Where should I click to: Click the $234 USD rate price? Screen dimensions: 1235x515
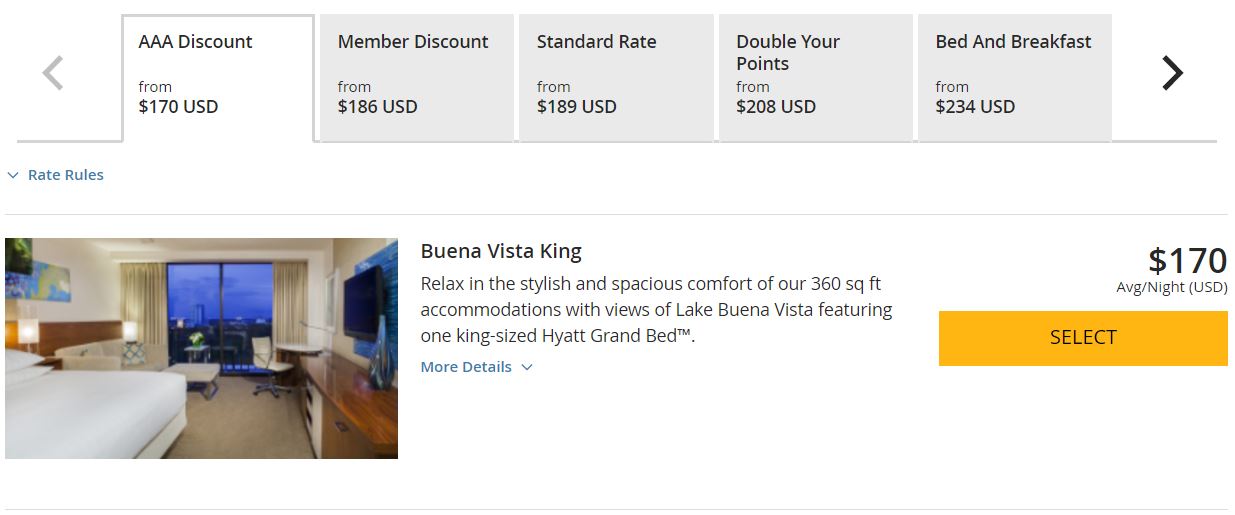[975, 106]
